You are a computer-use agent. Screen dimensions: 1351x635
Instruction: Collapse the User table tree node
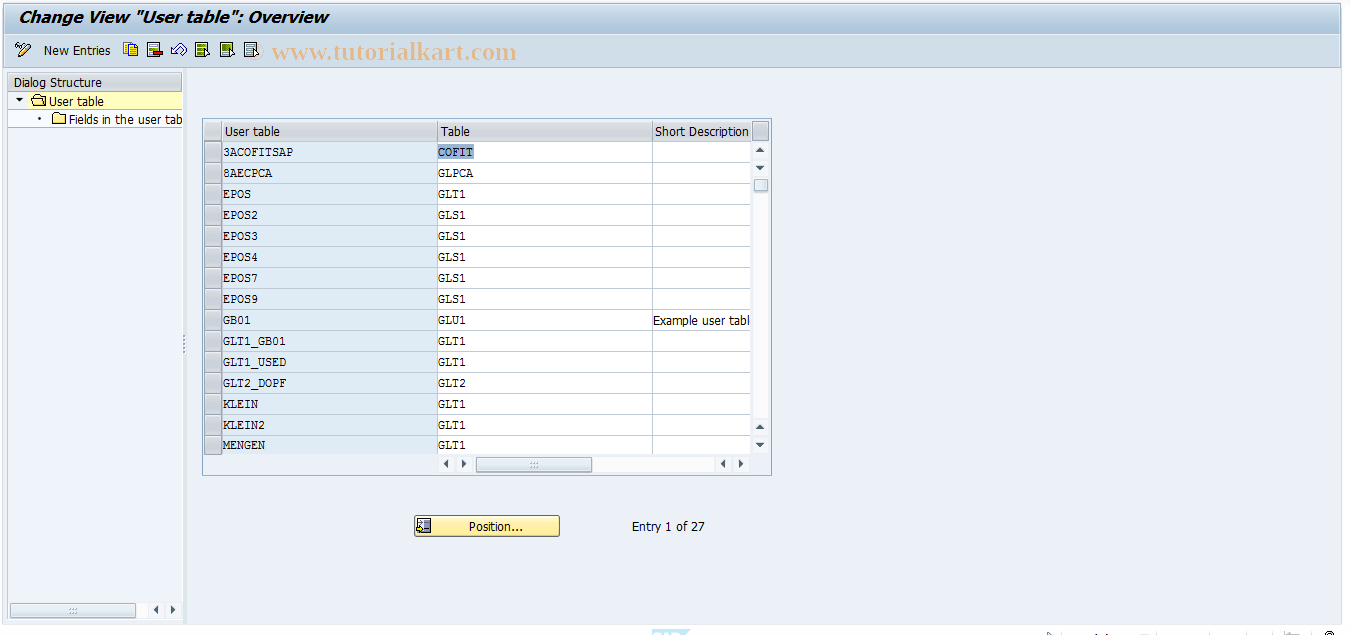[17, 100]
